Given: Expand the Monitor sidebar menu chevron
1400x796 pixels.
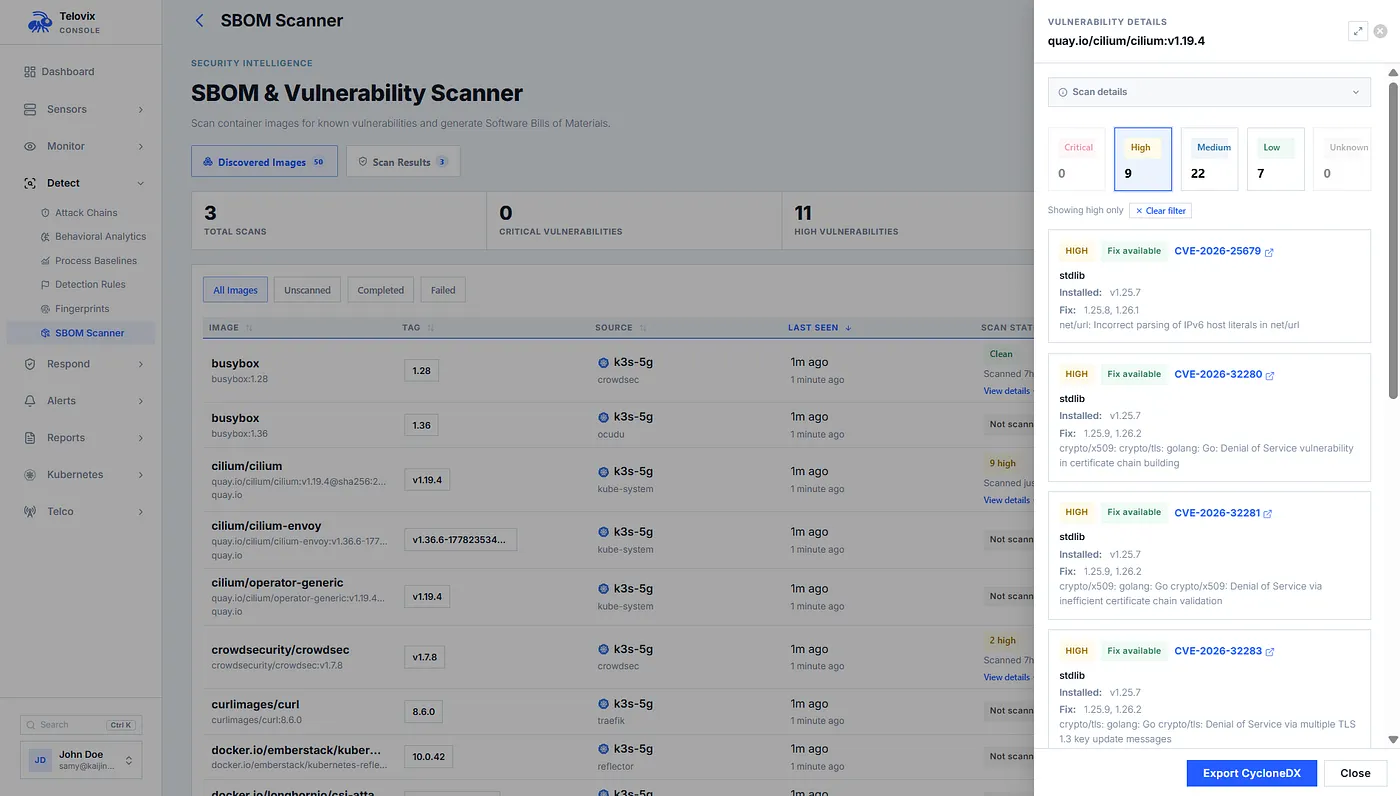Looking at the screenshot, I should (140, 146).
